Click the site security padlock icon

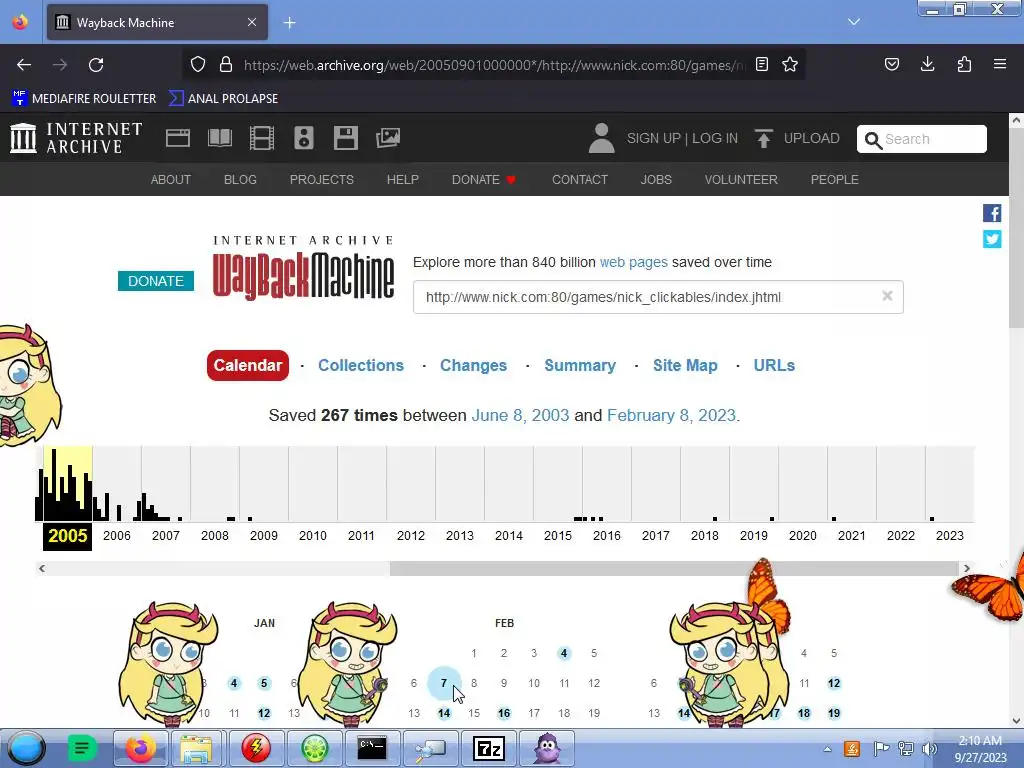(x=226, y=65)
